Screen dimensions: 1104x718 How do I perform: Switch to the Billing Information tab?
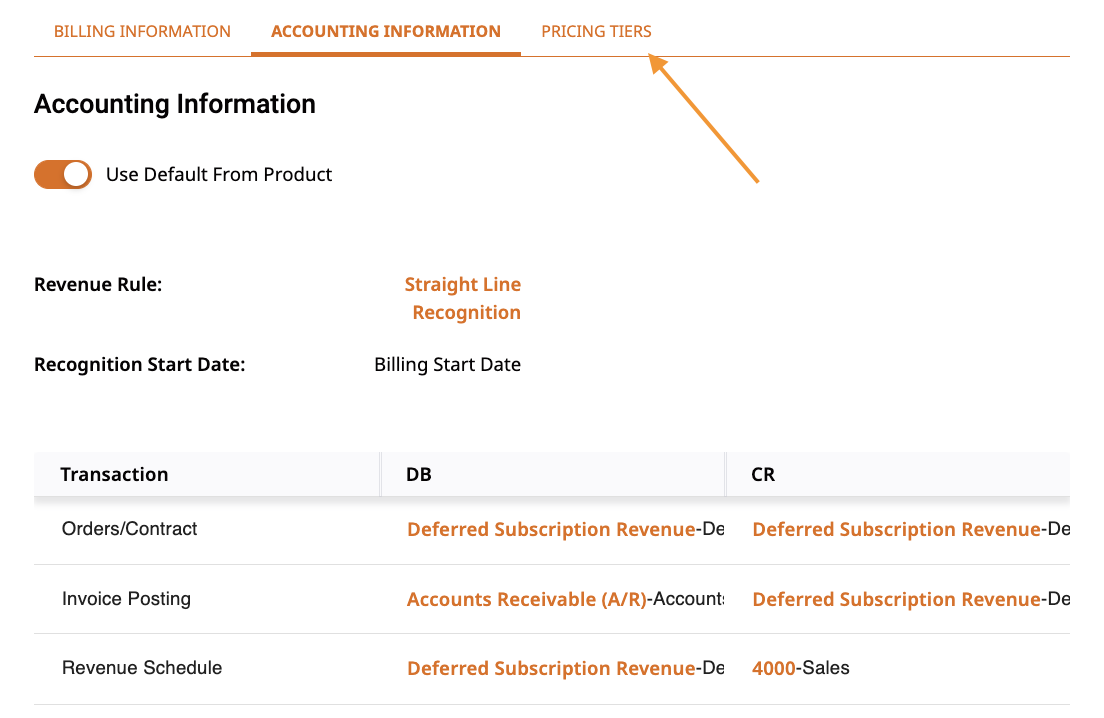click(142, 32)
